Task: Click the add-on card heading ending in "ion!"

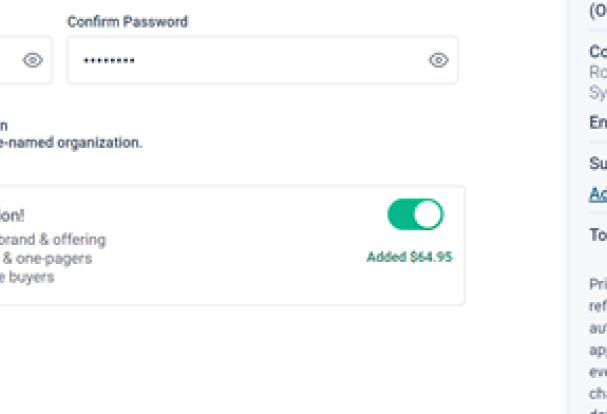Action: (12, 215)
